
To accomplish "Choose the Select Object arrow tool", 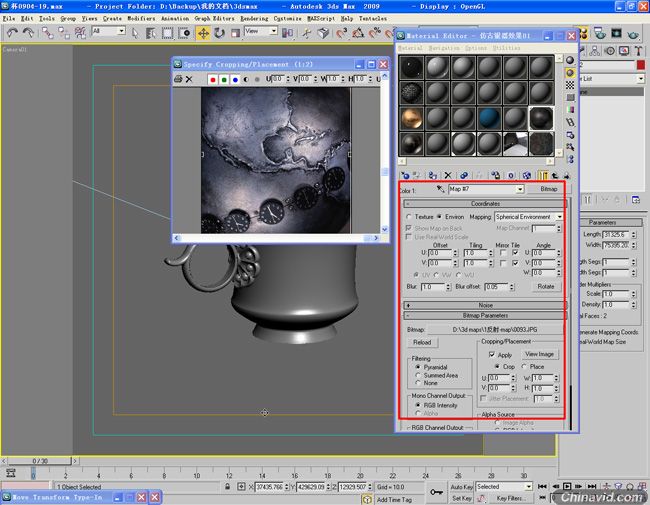I will (x=135, y=33).
